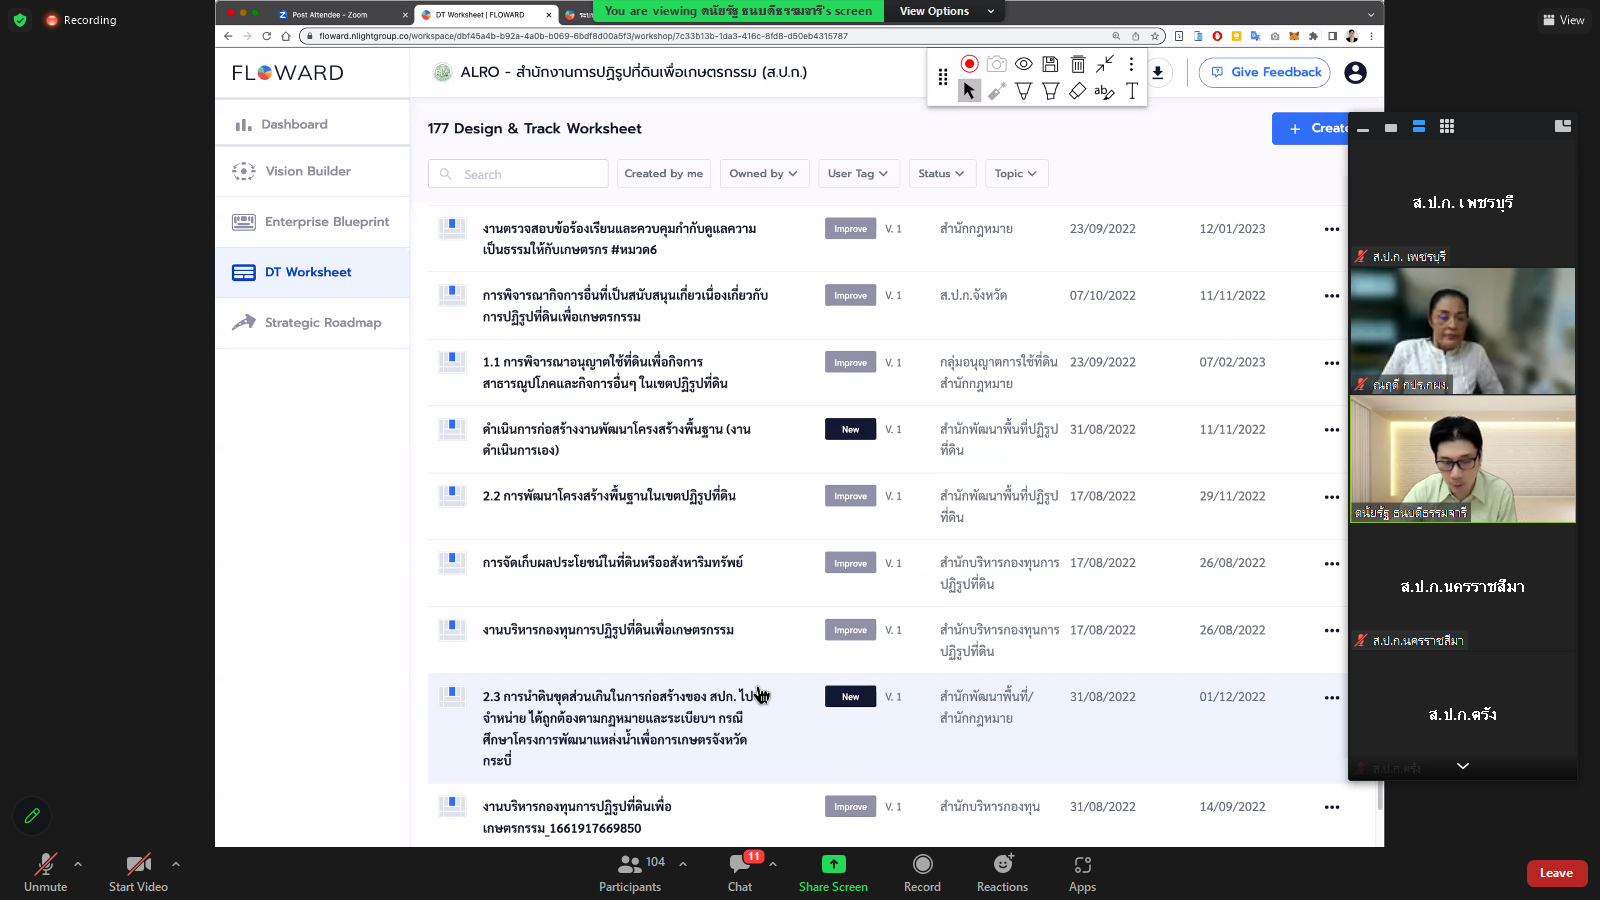Open the View Options dropdown

point(946,11)
